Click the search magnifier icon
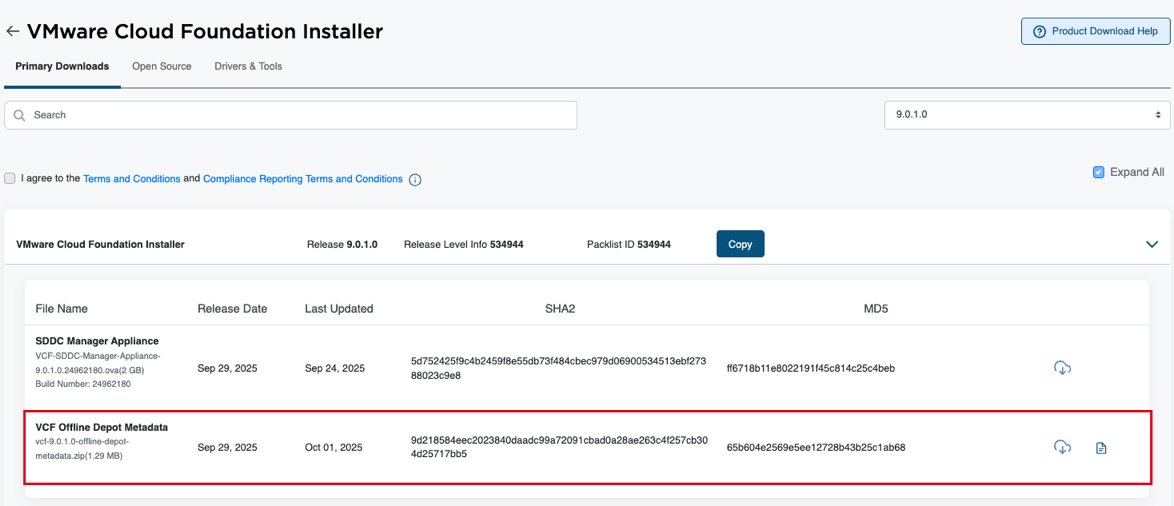Viewport: 1174px width, 506px height. pyautogui.click(x=19, y=115)
